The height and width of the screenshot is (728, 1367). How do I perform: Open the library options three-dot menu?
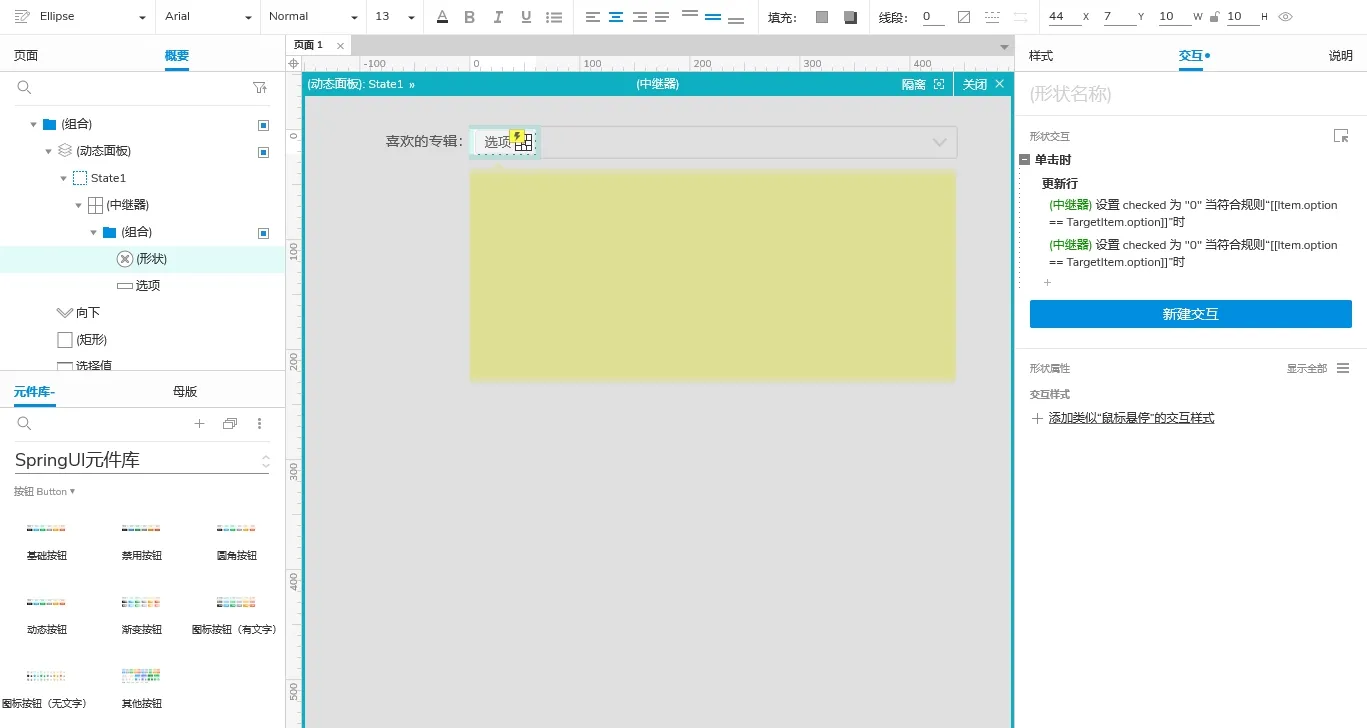pyautogui.click(x=260, y=424)
